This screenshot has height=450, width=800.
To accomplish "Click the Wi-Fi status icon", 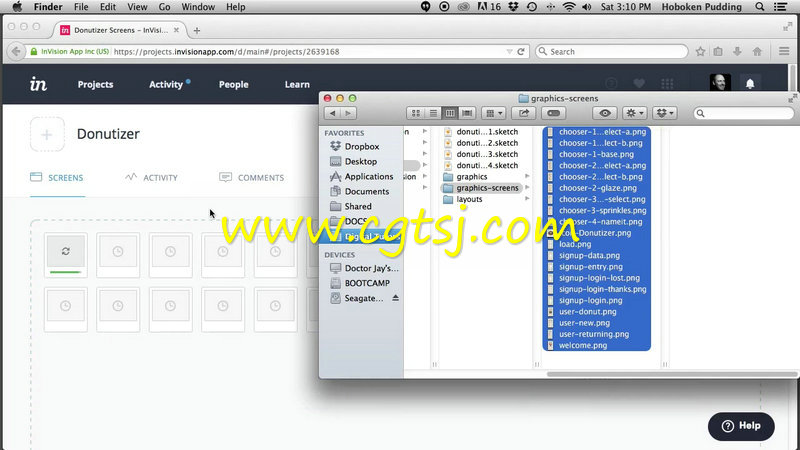I will click(x=569, y=7).
